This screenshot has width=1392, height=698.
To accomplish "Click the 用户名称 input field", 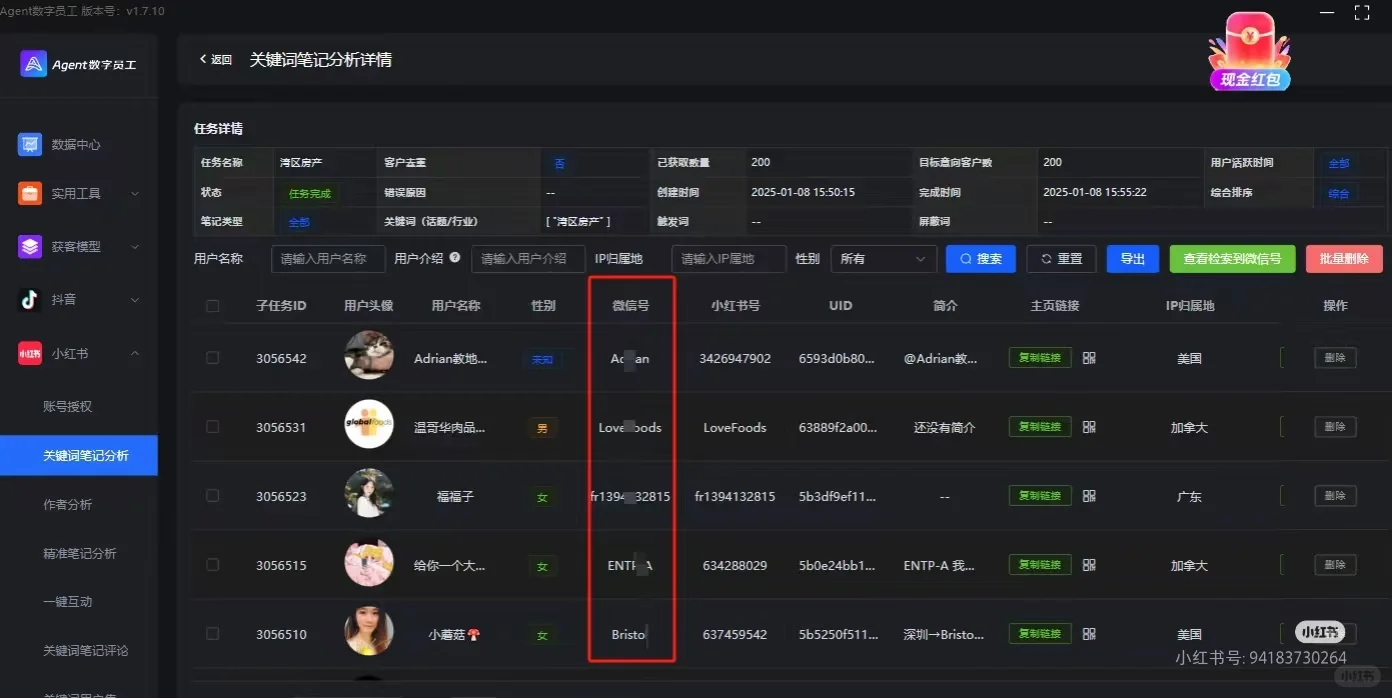I will [x=327, y=258].
